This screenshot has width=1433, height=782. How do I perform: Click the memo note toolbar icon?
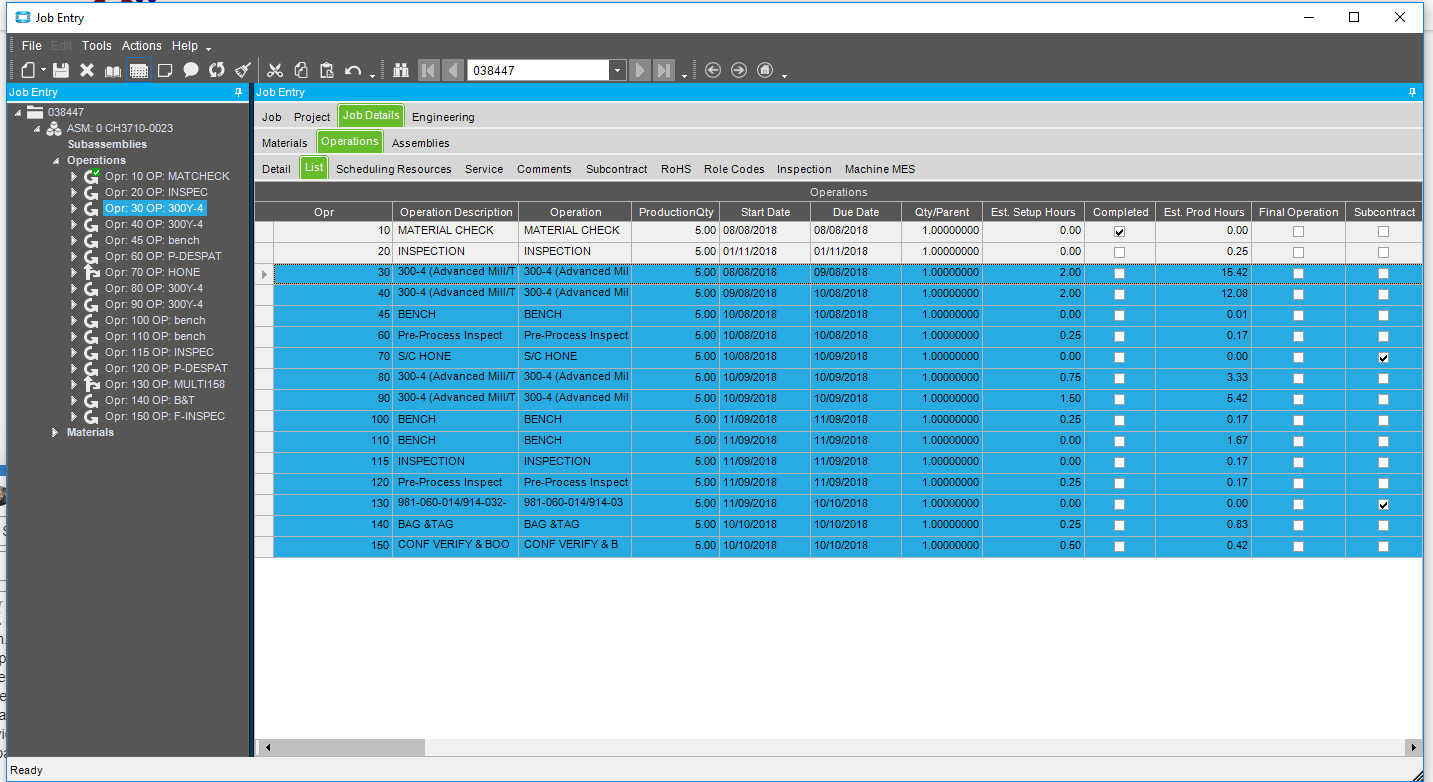pos(165,70)
